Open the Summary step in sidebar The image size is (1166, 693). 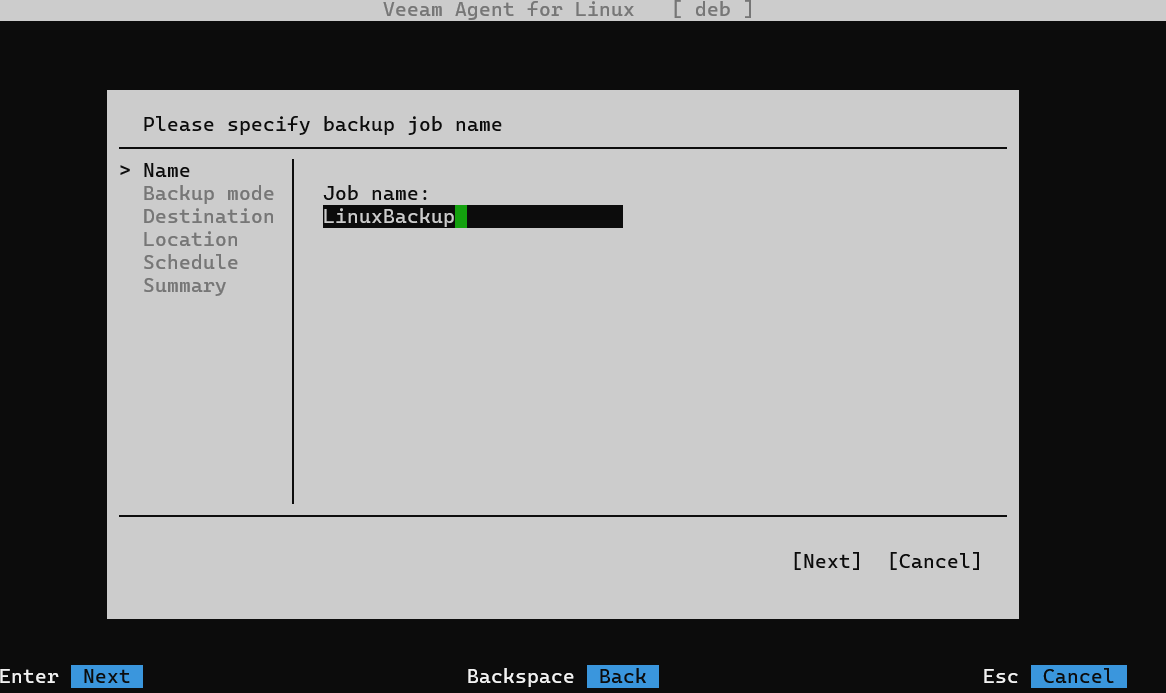184,286
